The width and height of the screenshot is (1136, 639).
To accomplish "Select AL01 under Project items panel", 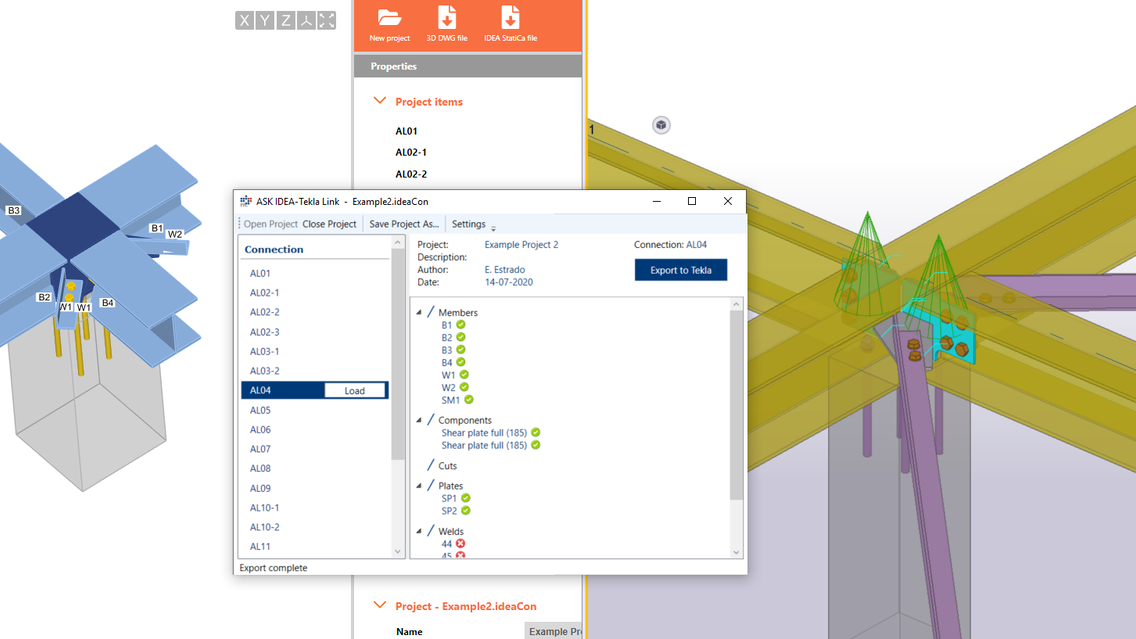I will tap(406, 131).
